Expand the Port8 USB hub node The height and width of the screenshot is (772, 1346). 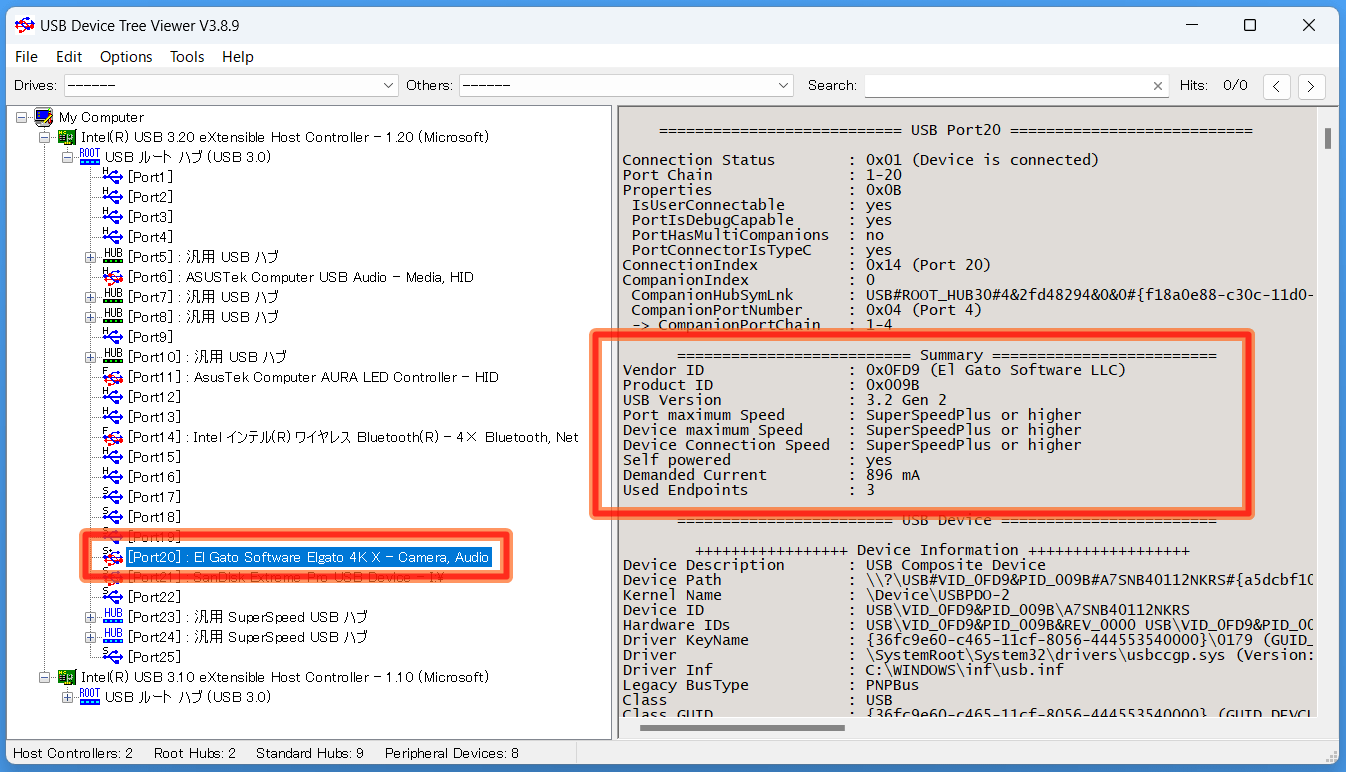coord(91,317)
